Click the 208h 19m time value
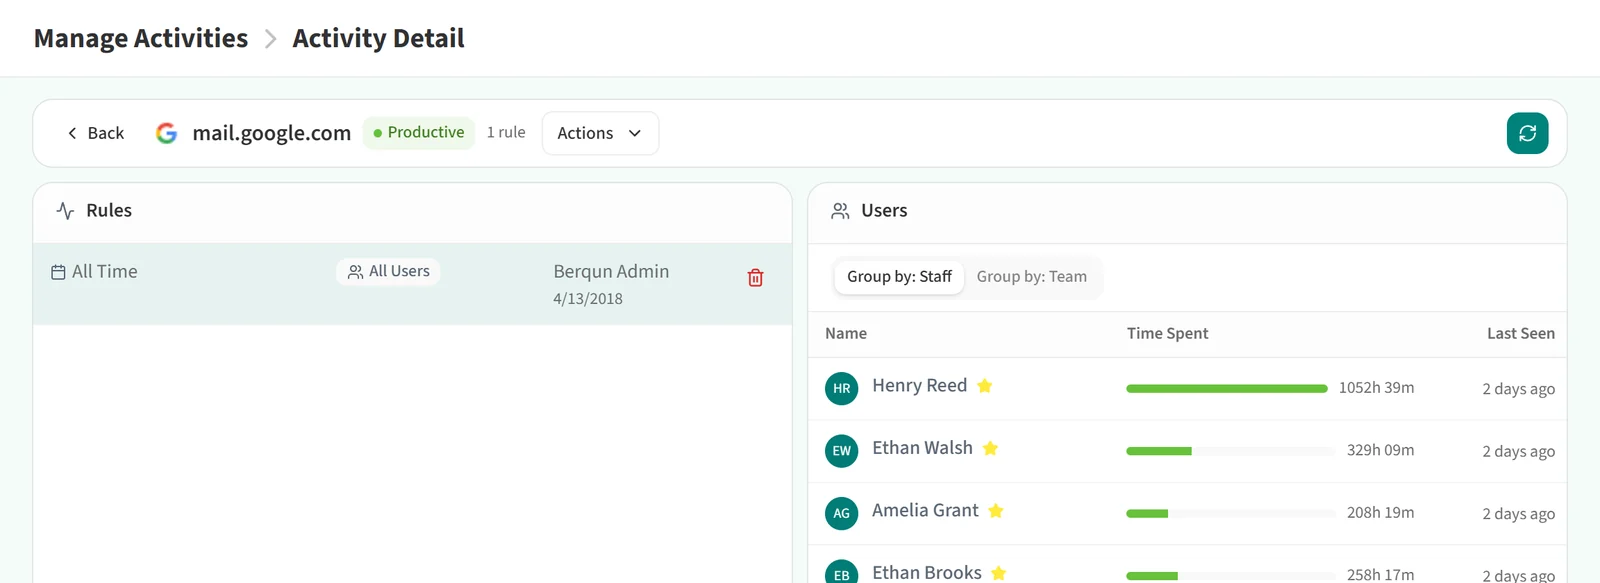Screen dimensions: 1600x583 tap(1380, 512)
